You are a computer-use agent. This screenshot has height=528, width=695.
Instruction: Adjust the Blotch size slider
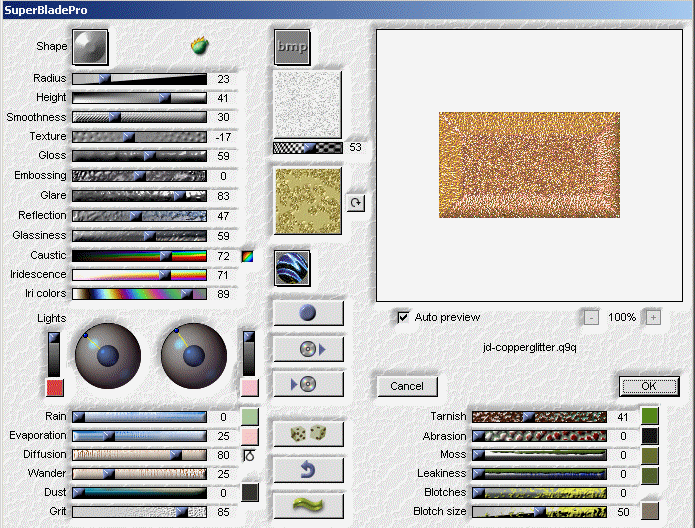pyautogui.click(x=539, y=512)
